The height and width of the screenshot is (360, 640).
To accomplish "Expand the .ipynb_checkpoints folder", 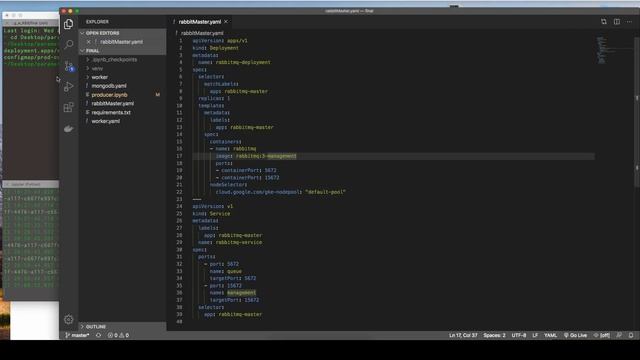I will point(122,60).
